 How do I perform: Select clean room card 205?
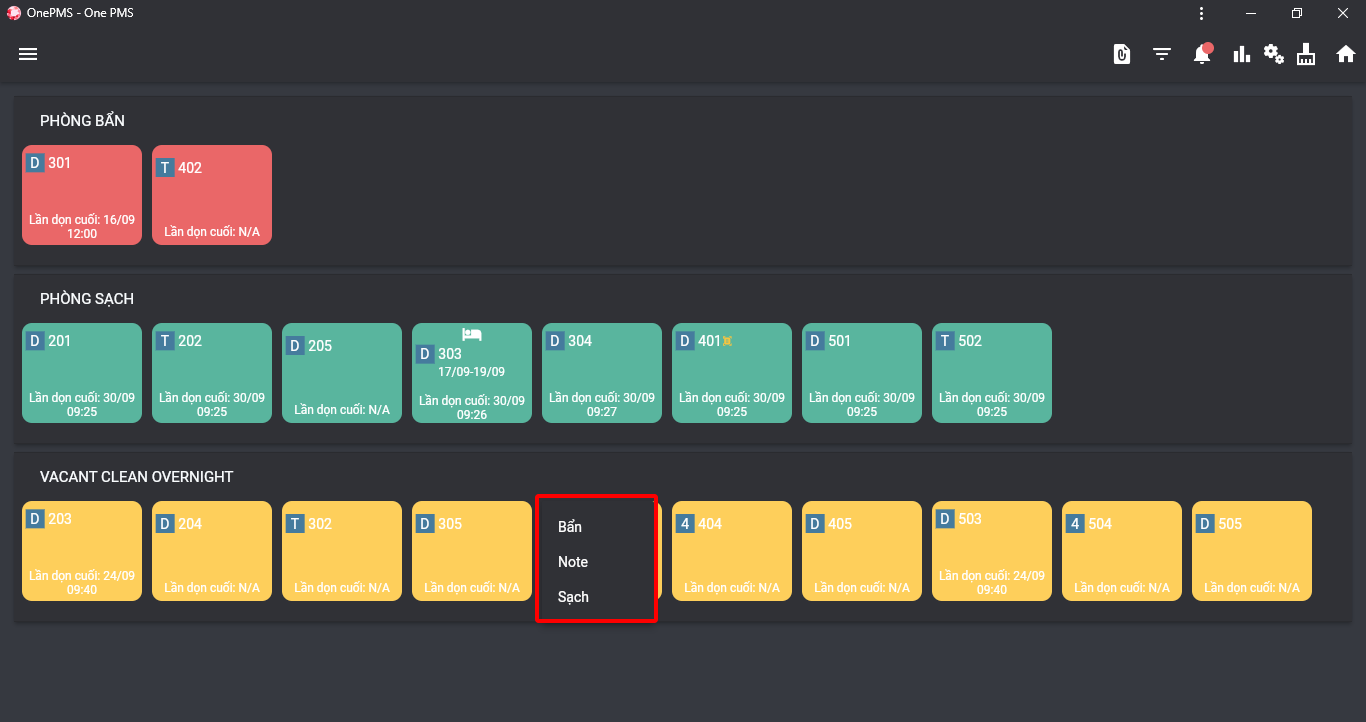coord(342,373)
